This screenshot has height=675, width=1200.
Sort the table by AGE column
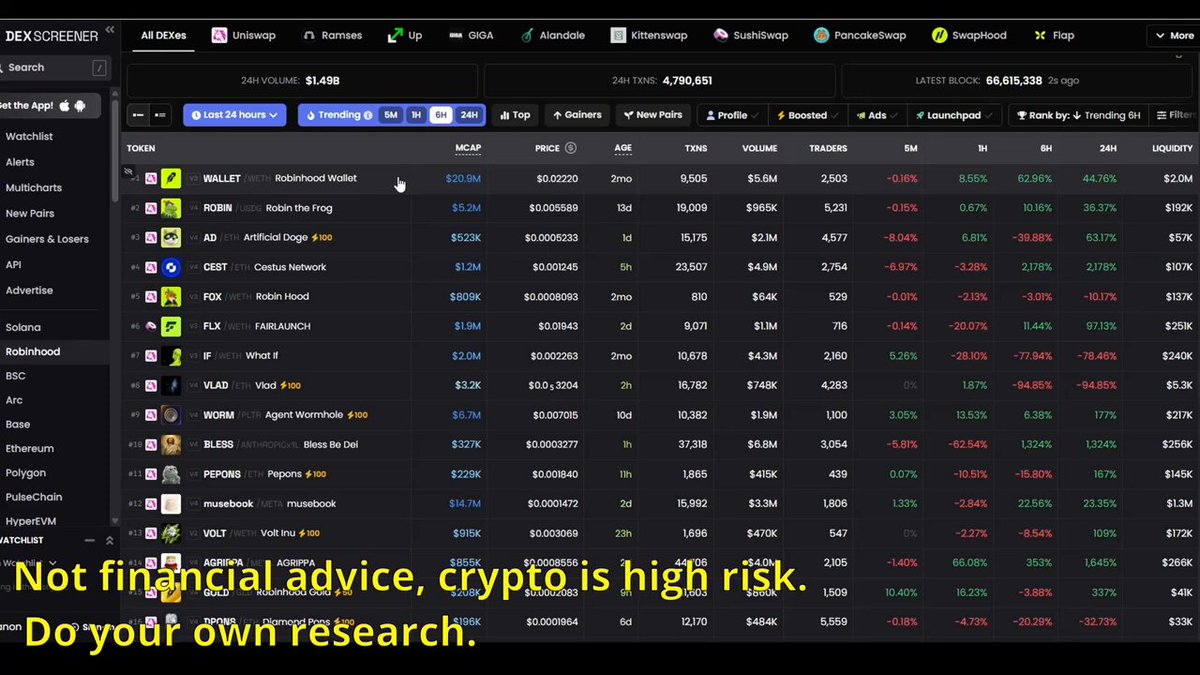pos(623,148)
